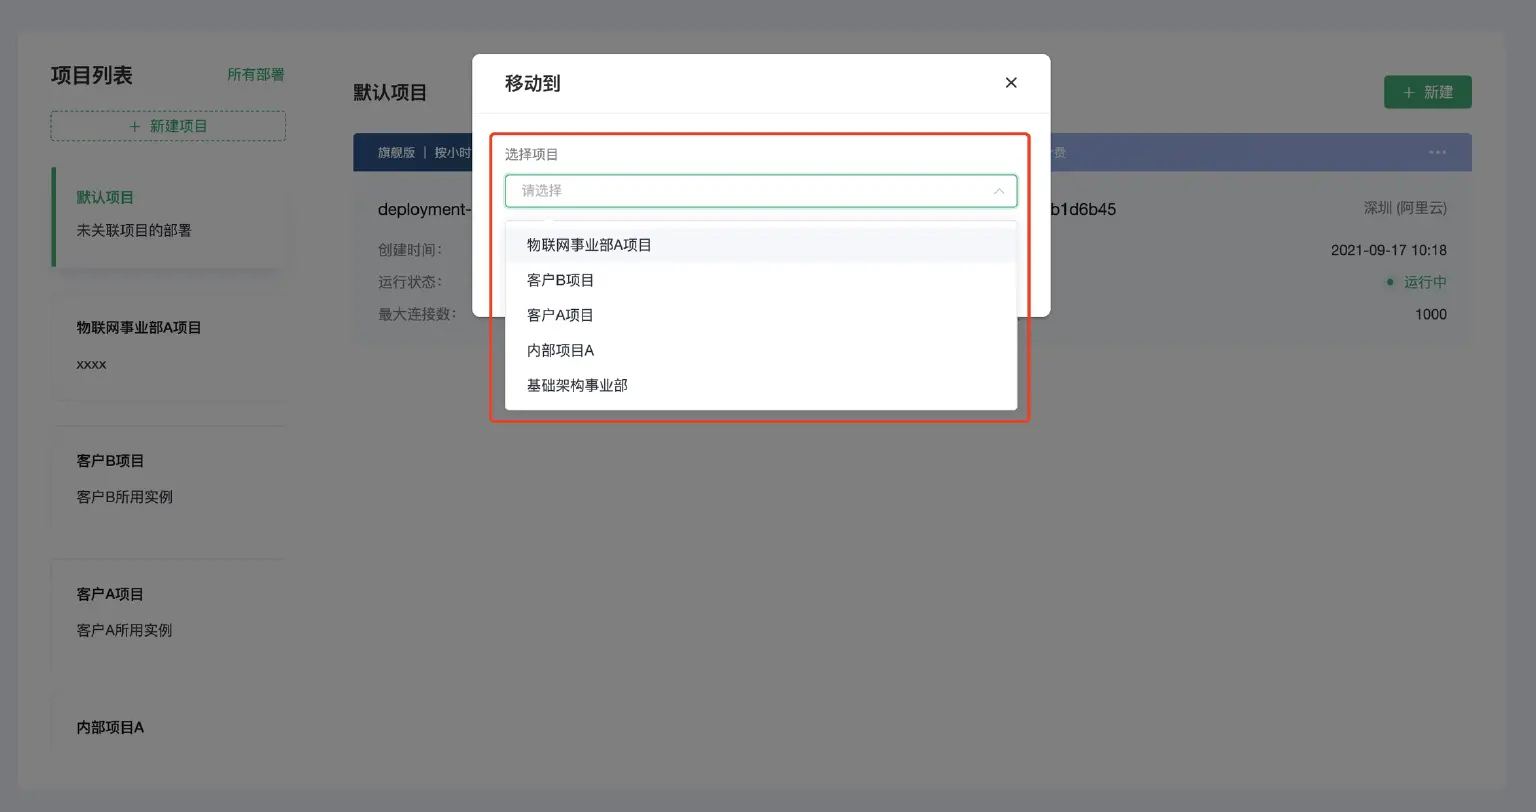Open the deployment card ellipsis menu

tap(1437, 152)
